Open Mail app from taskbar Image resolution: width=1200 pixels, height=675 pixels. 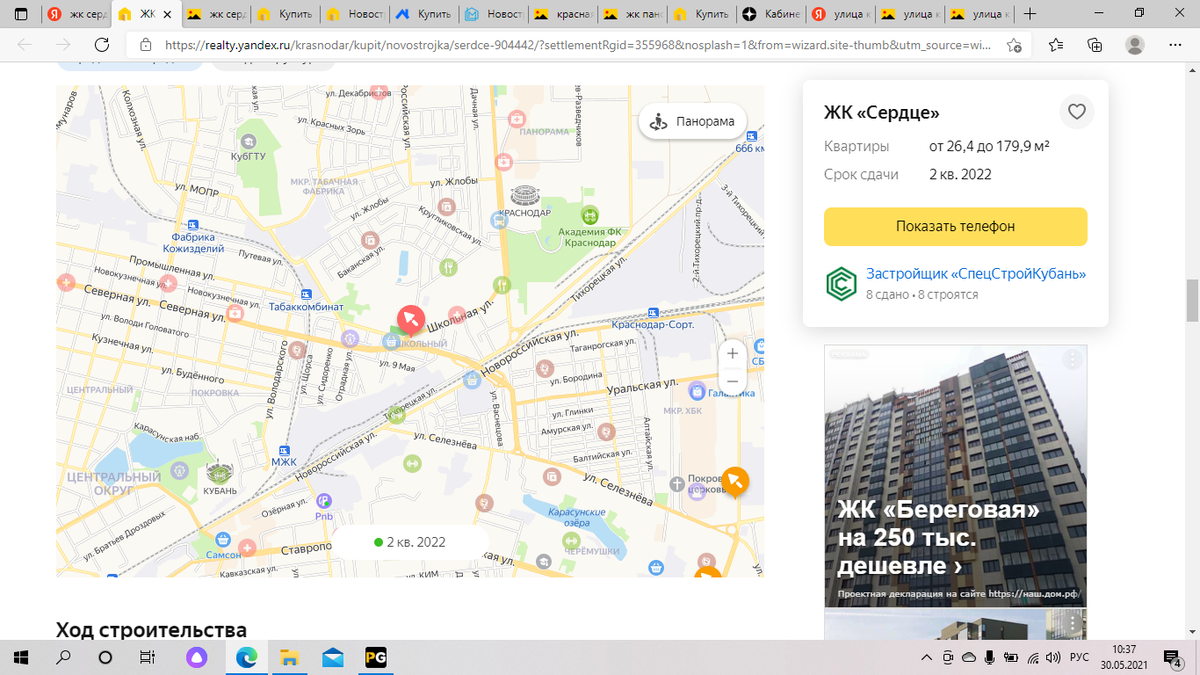pos(333,658)
